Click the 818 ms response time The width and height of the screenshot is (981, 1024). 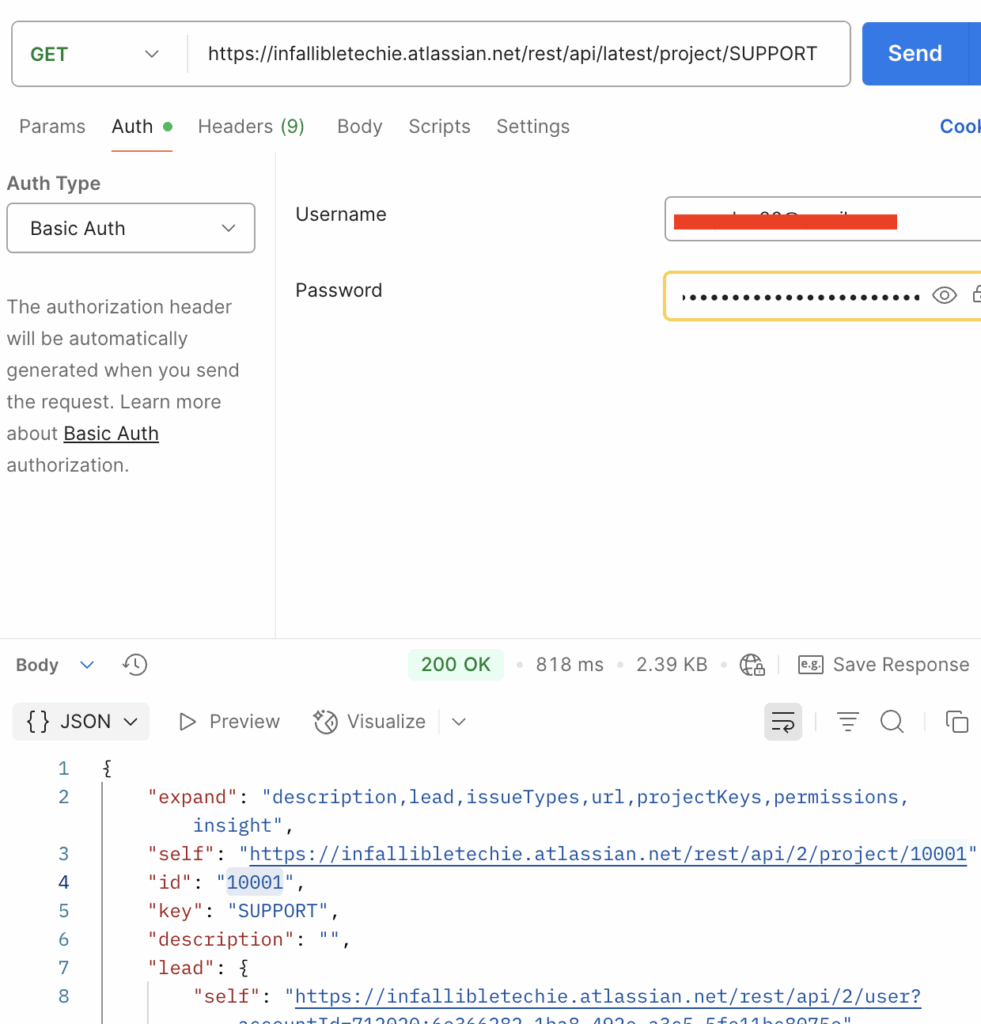(x=570, y=665)
